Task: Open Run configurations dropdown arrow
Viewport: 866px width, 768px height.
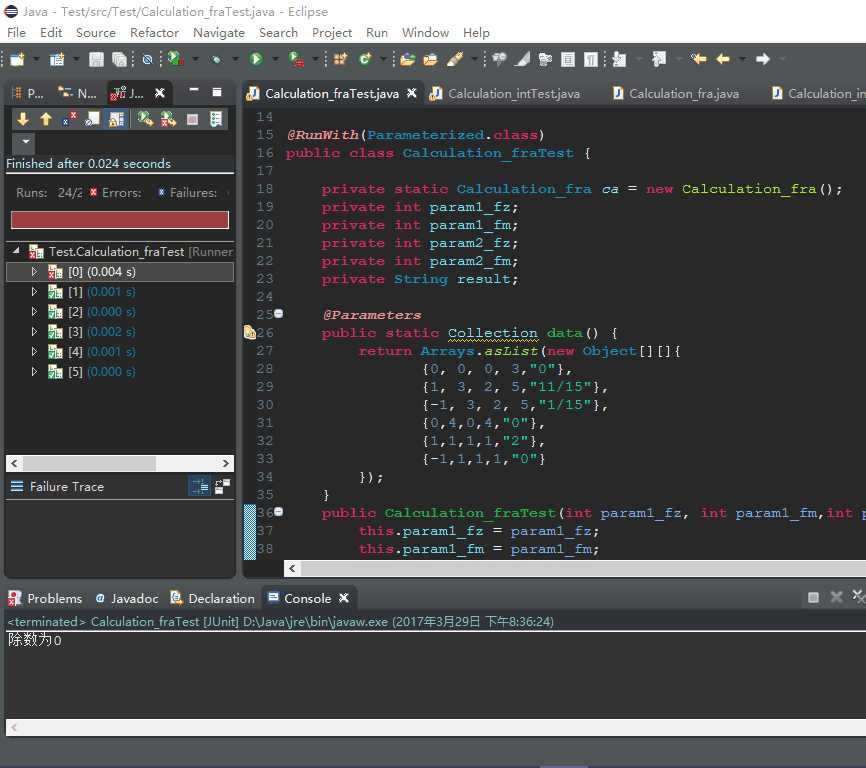Action: coord(274,59)
